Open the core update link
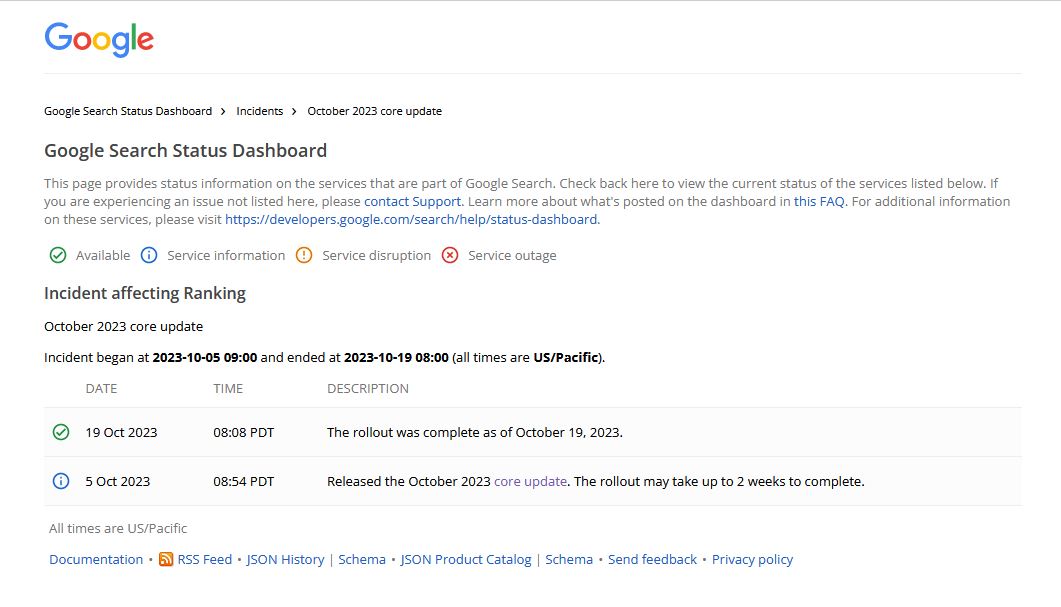1061x607 pixels. (x=530, y=481)
